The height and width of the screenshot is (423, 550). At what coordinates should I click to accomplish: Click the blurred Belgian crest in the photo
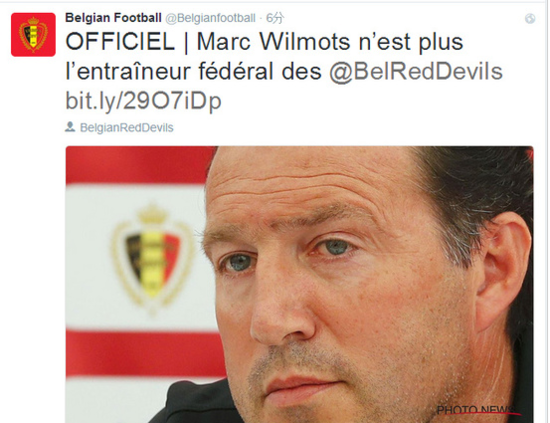pyautogui.click(x=153, y=258)
